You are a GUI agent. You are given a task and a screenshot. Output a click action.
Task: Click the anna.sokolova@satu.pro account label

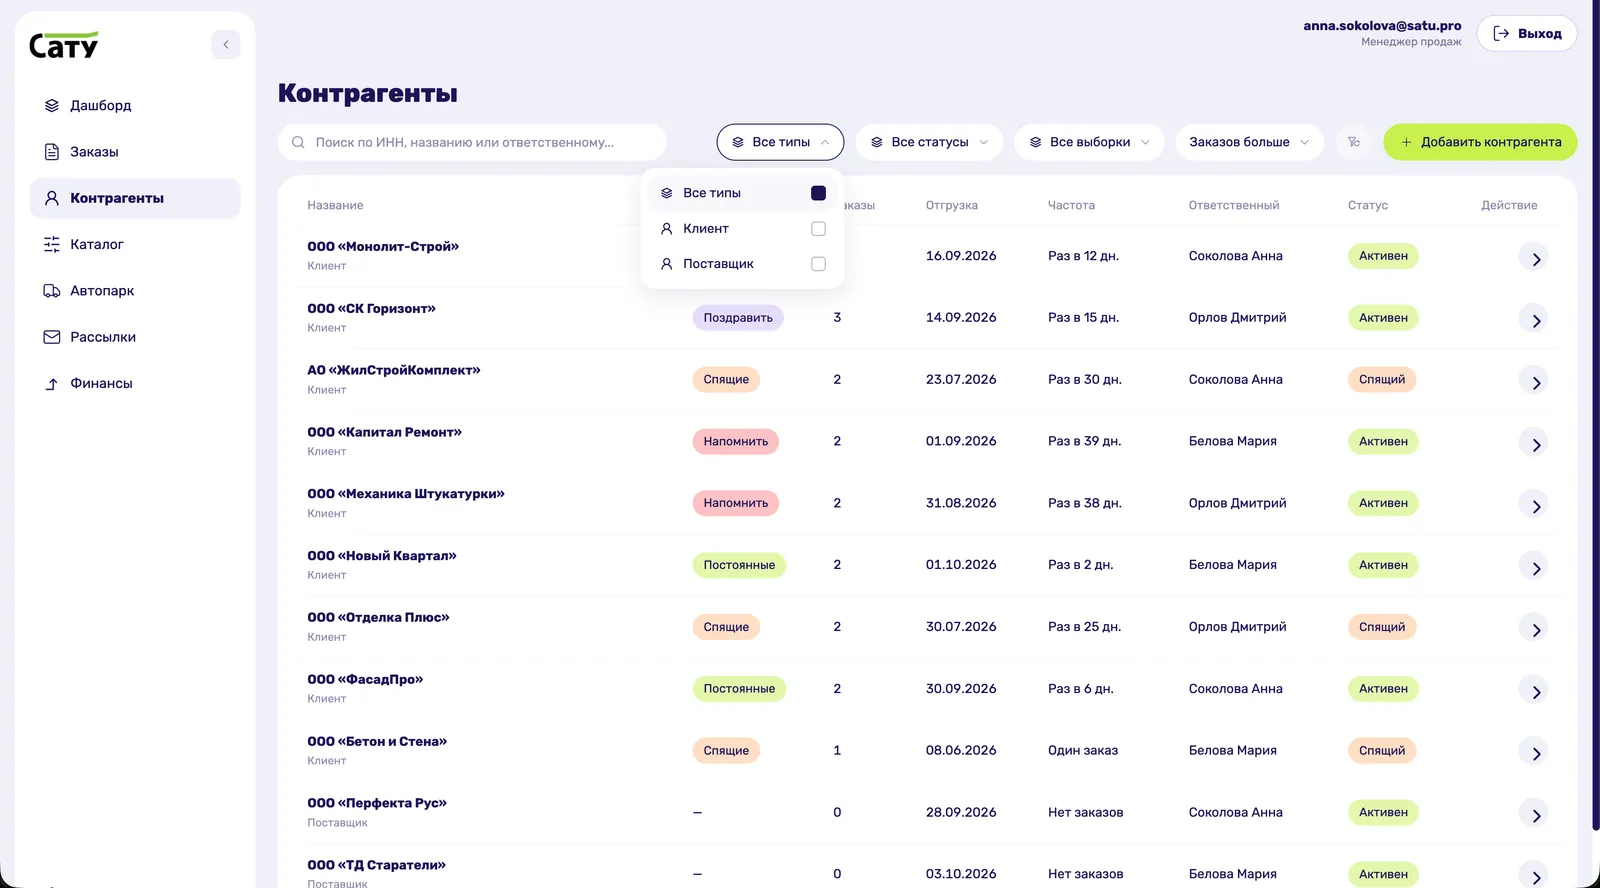coord(1382,26)
